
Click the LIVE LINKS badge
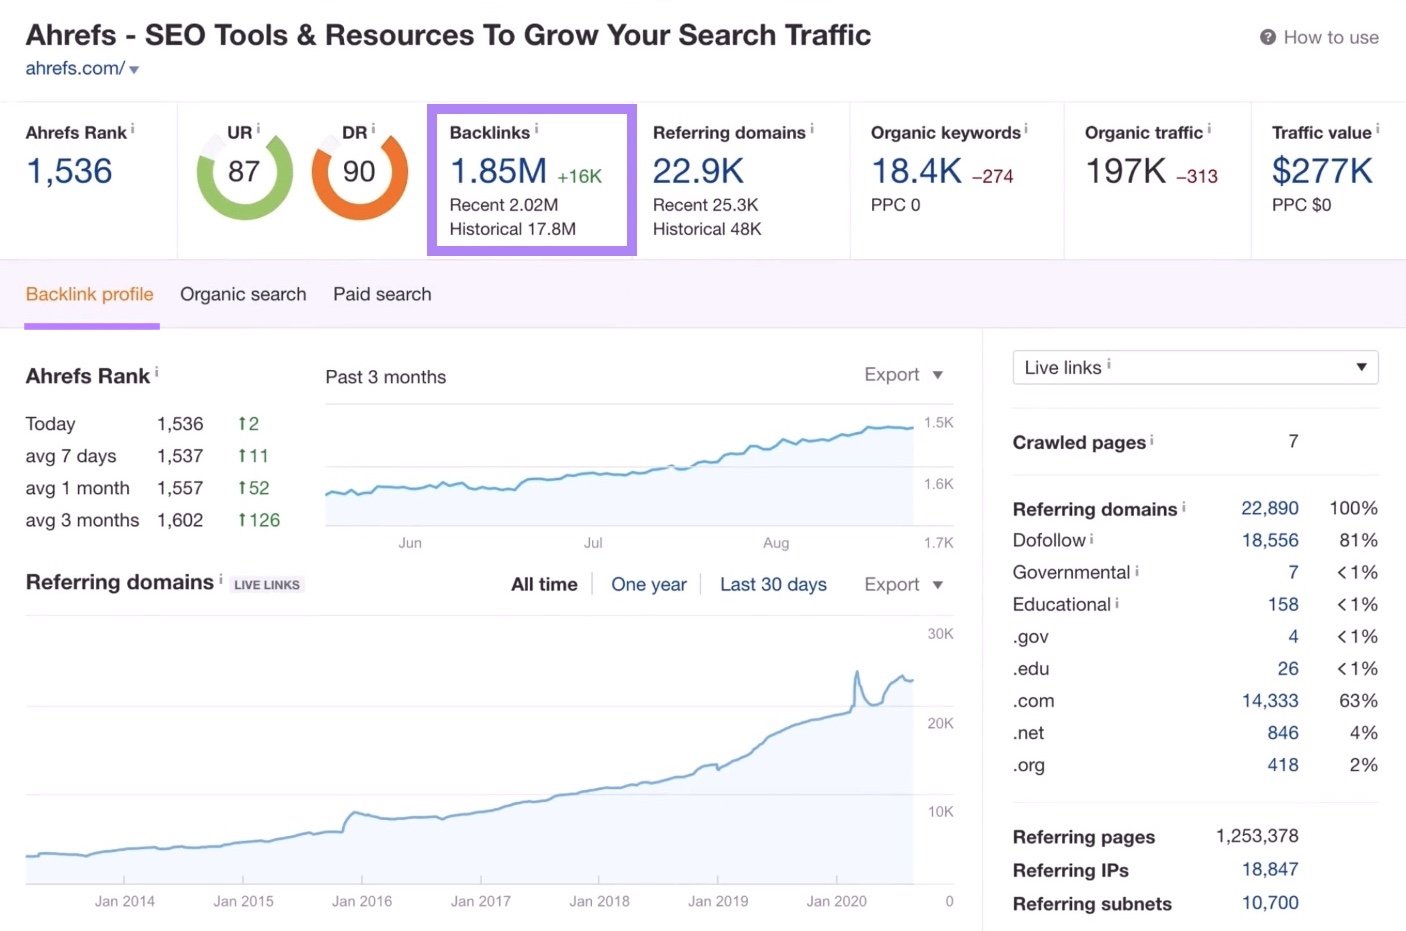coord(267,585)
